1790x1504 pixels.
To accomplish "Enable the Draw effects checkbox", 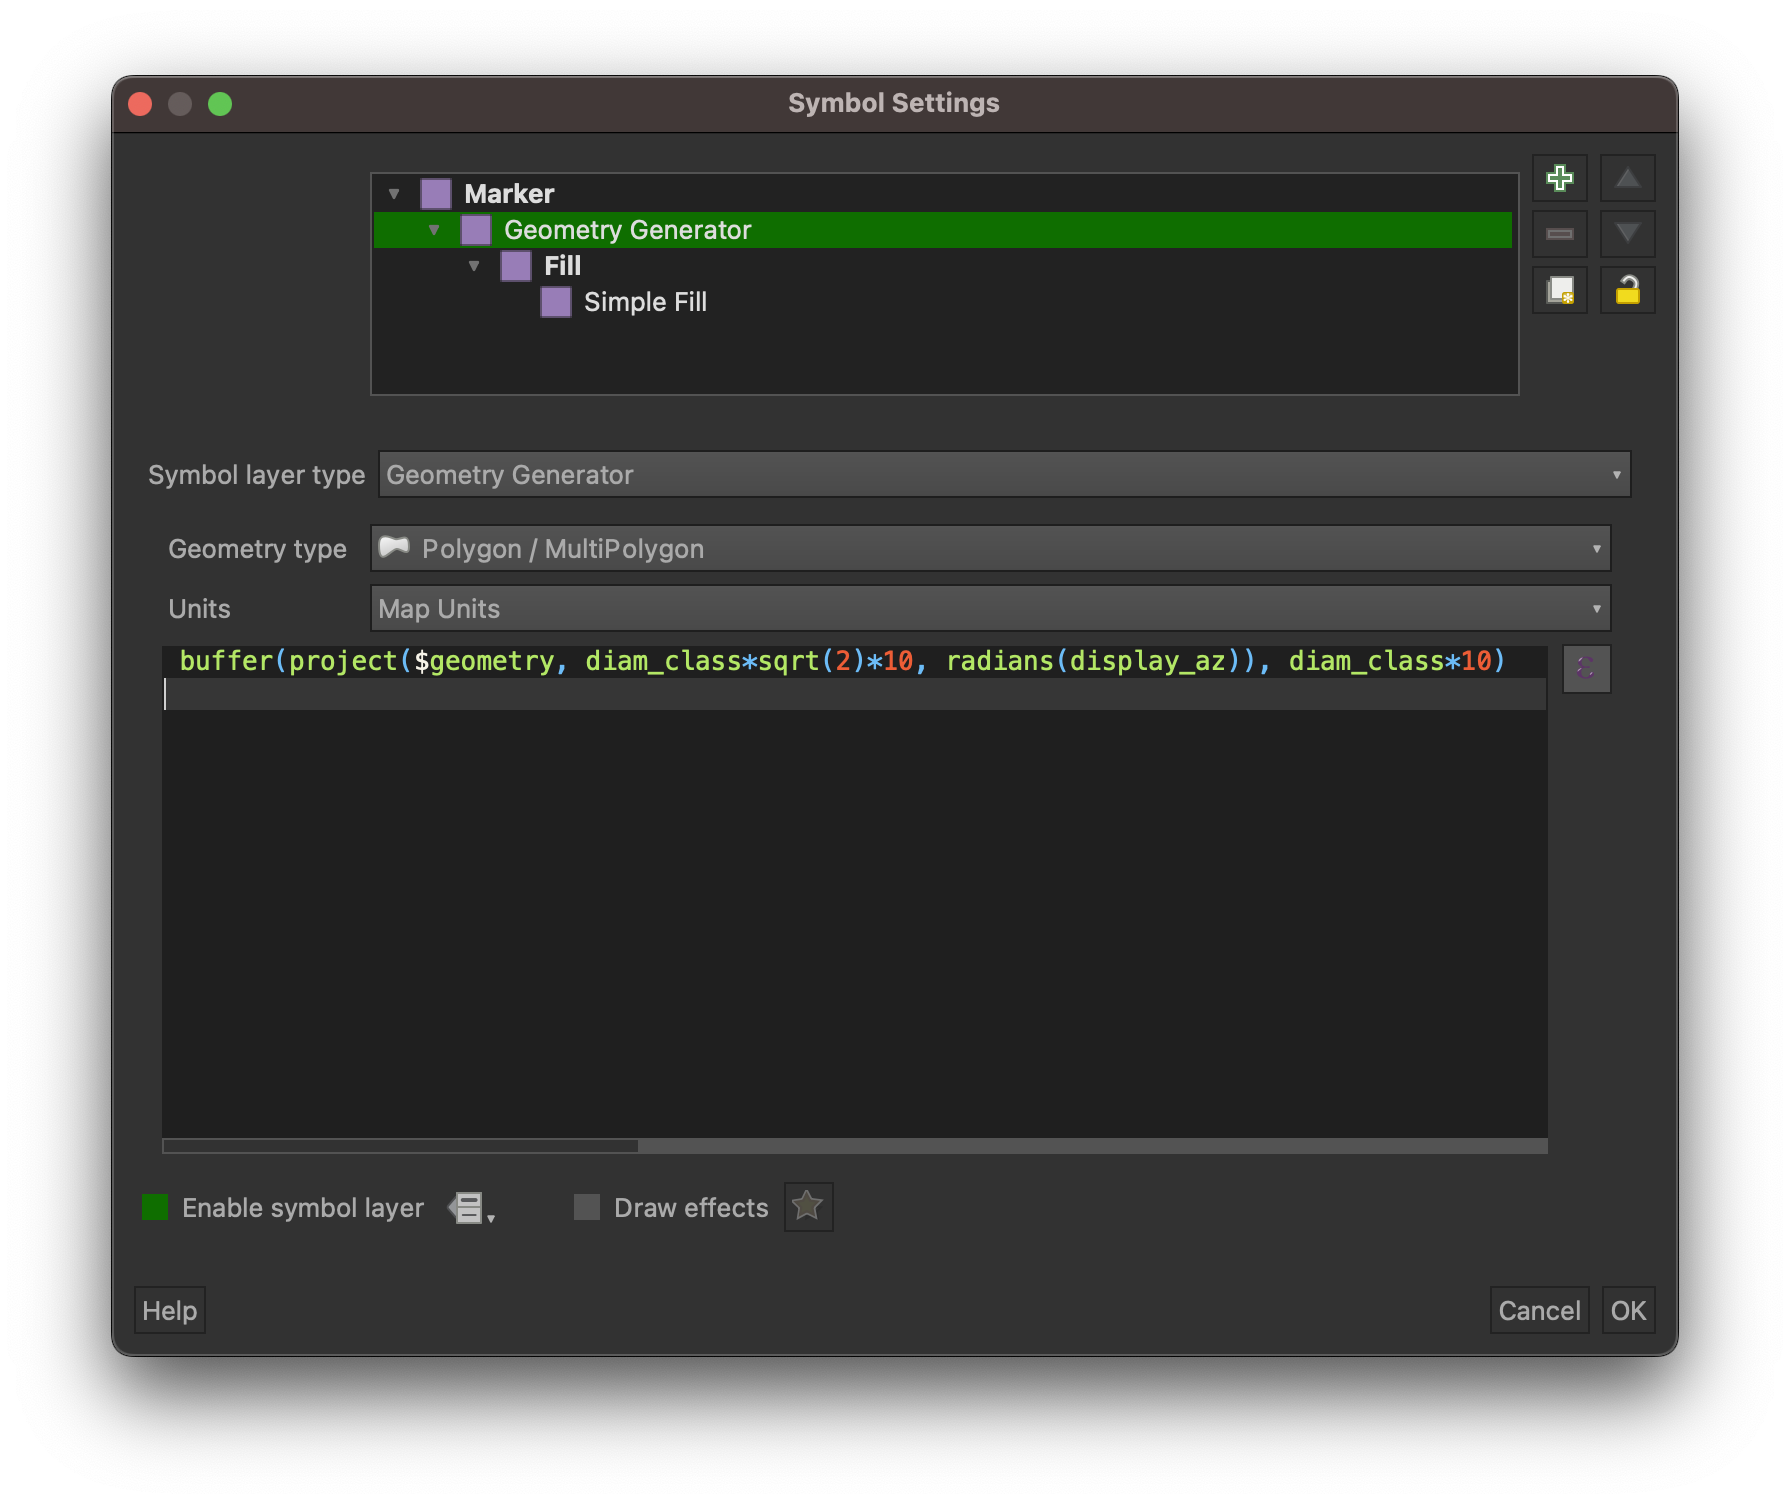I will [587, 1207].
